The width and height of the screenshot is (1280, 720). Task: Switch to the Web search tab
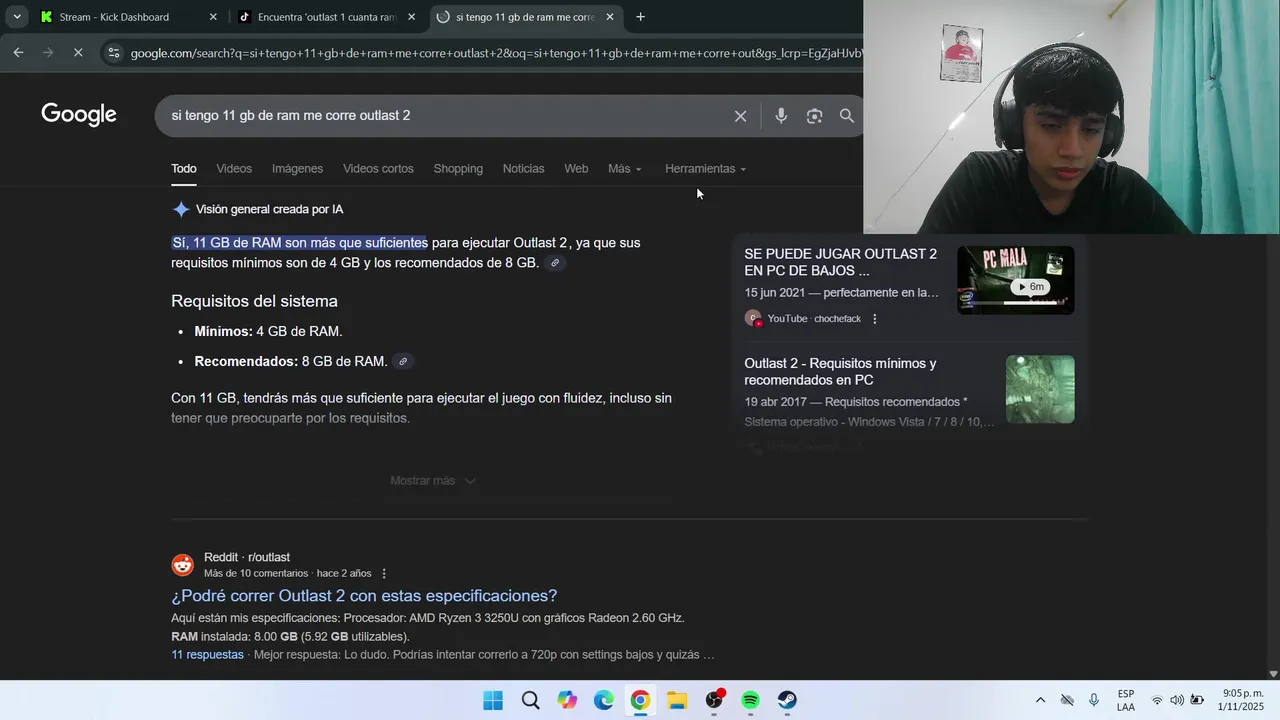click(x=576, y=169)
